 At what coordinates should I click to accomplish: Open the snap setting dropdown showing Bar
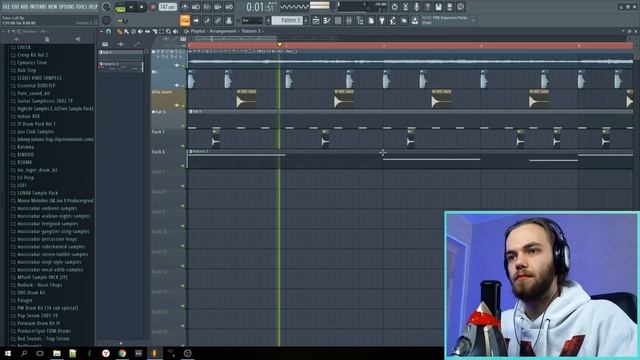[252, 20]
